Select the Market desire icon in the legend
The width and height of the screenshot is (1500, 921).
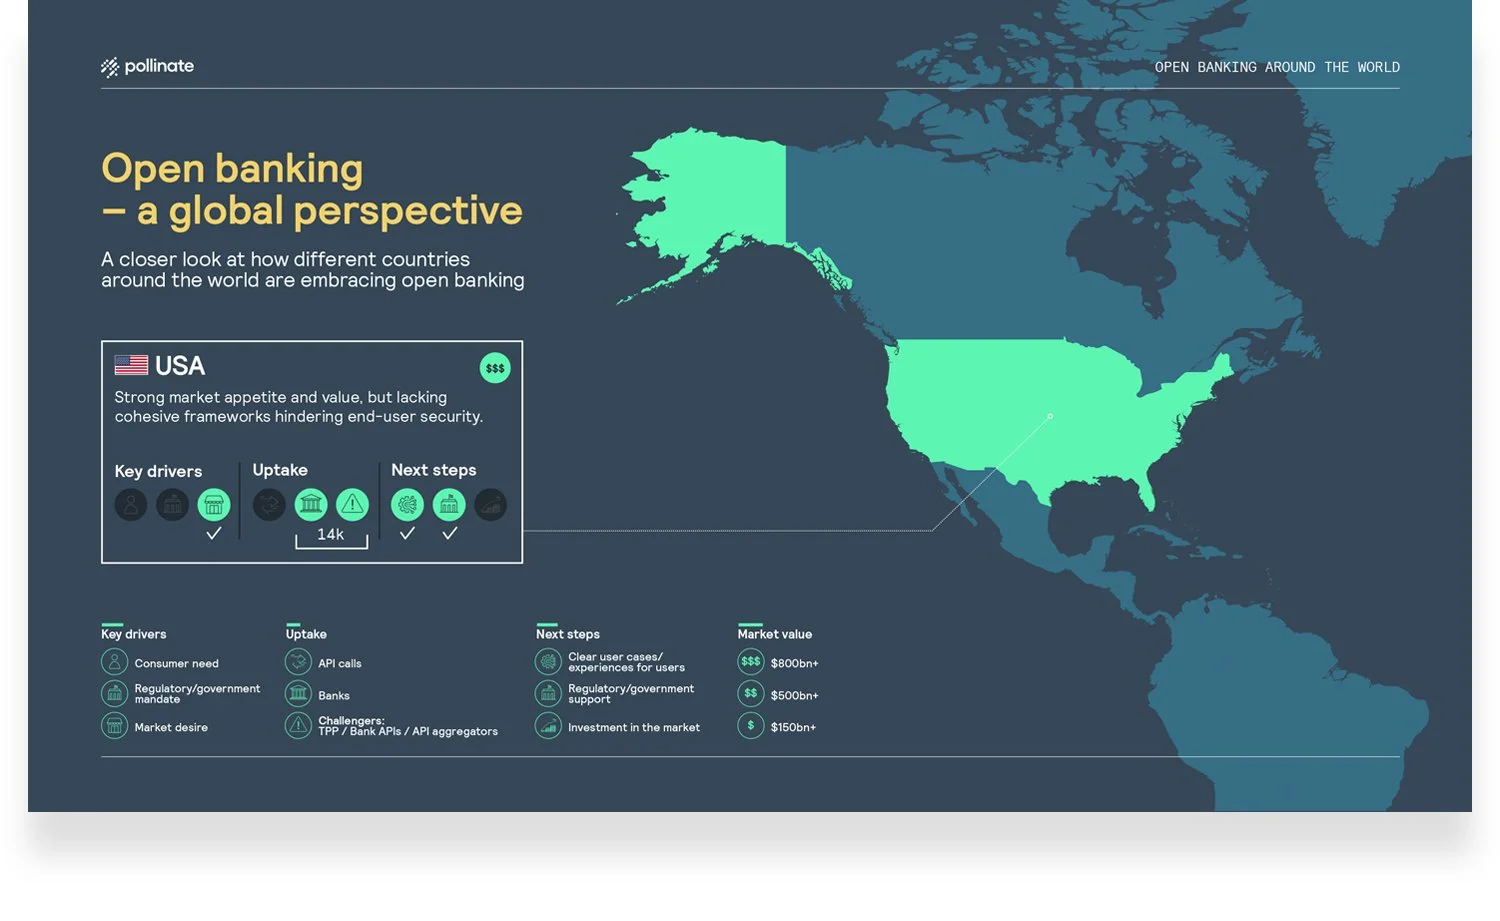pyautogui.click(x=114, y=725)
